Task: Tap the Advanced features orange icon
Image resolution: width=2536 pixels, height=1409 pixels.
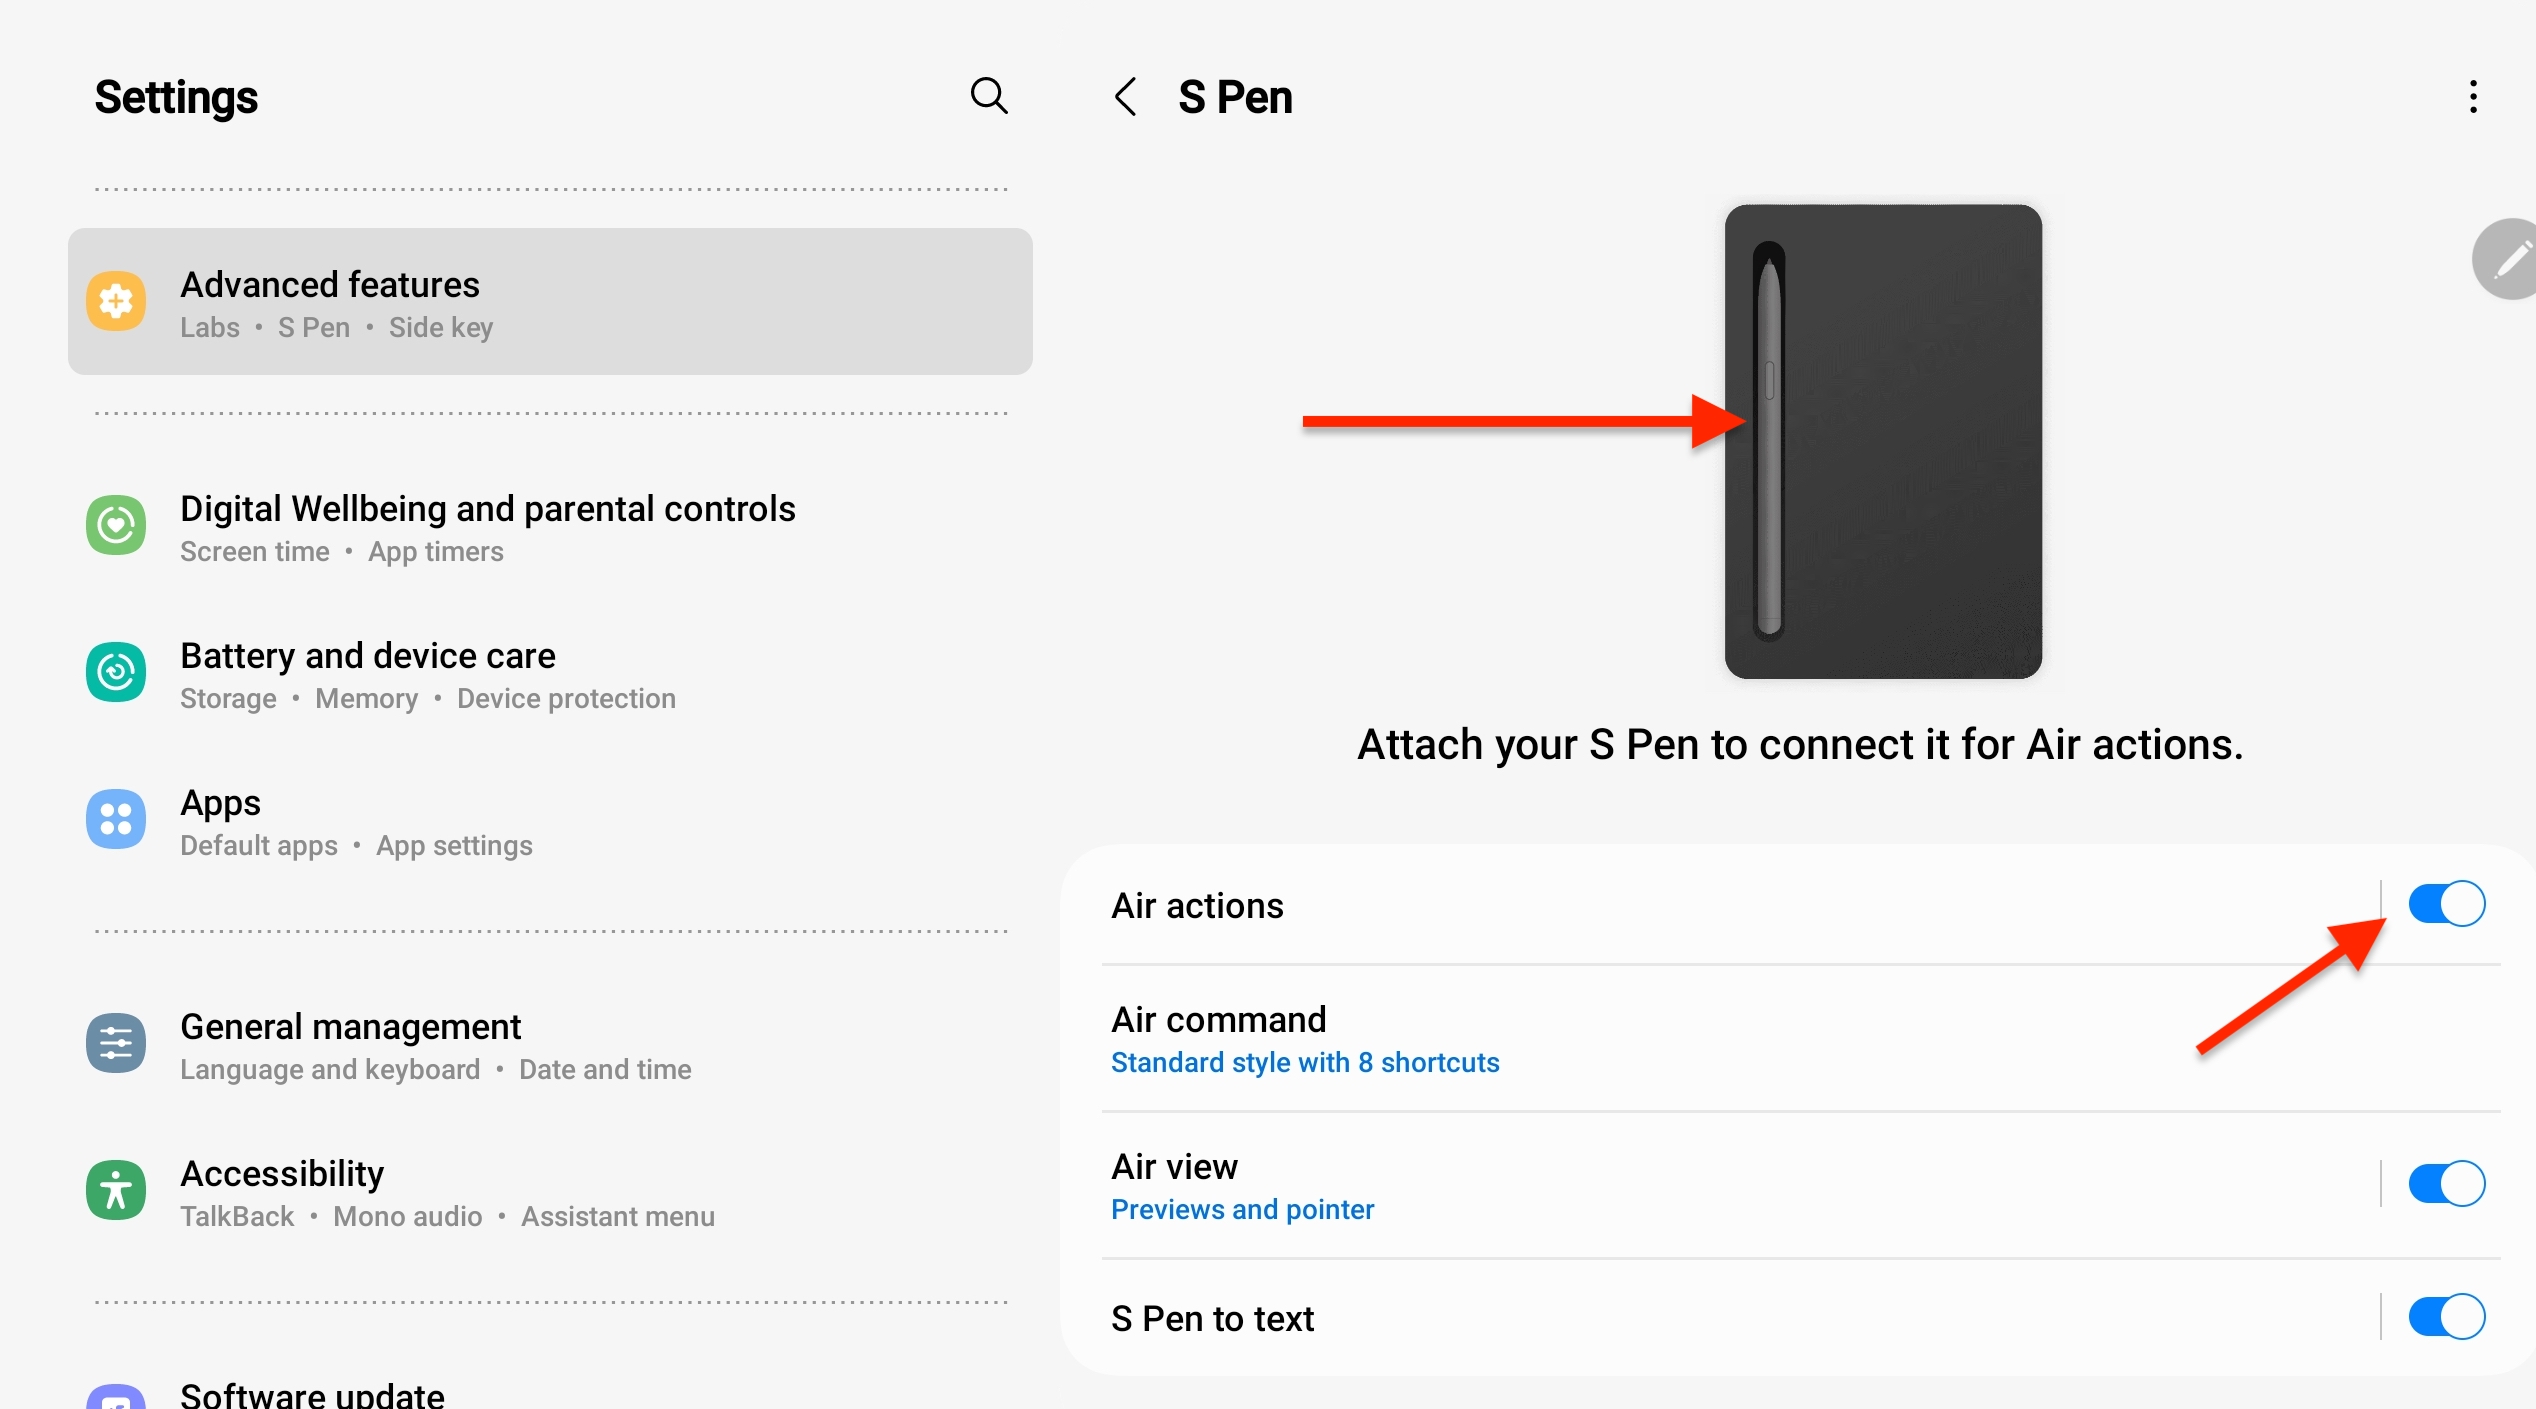Action: pos(116,301)
